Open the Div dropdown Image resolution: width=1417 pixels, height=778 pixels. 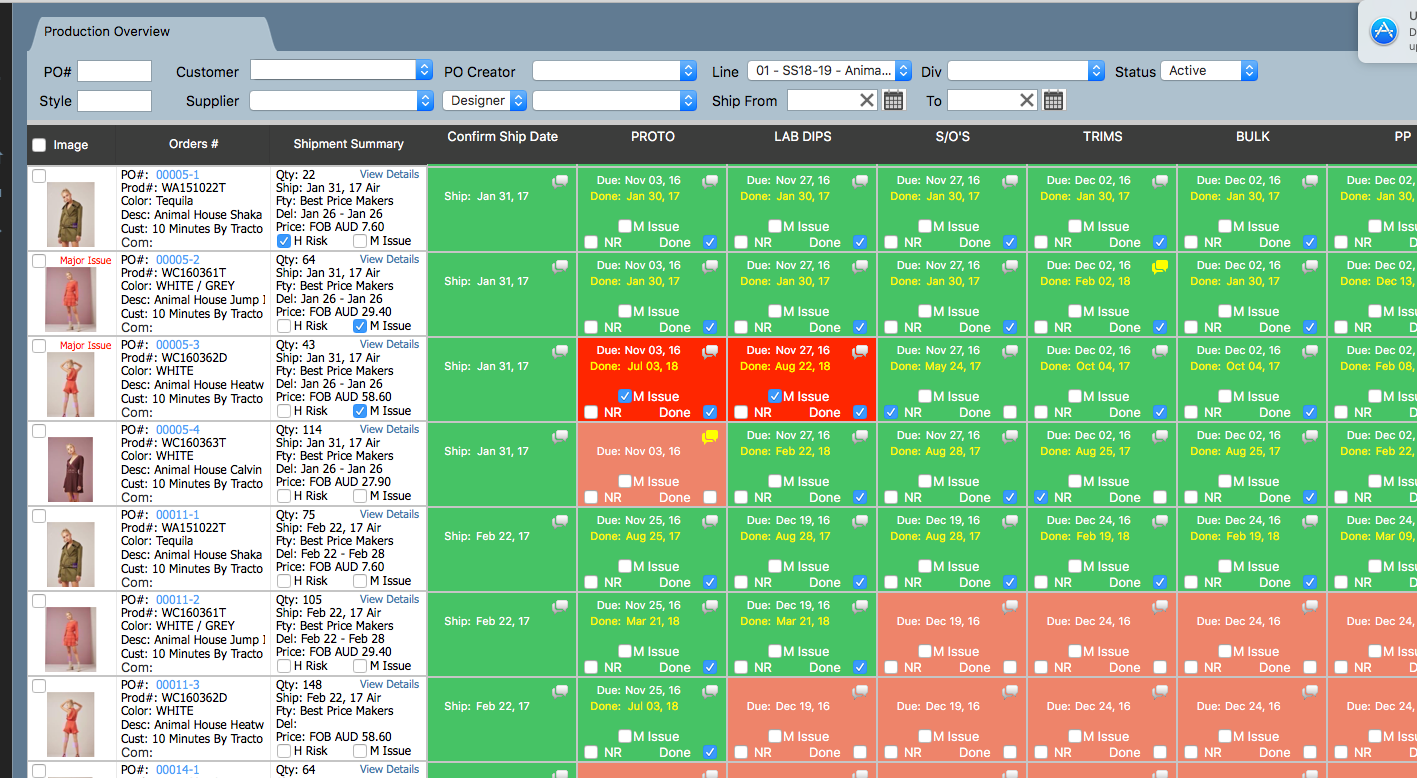pos(1025,71)
